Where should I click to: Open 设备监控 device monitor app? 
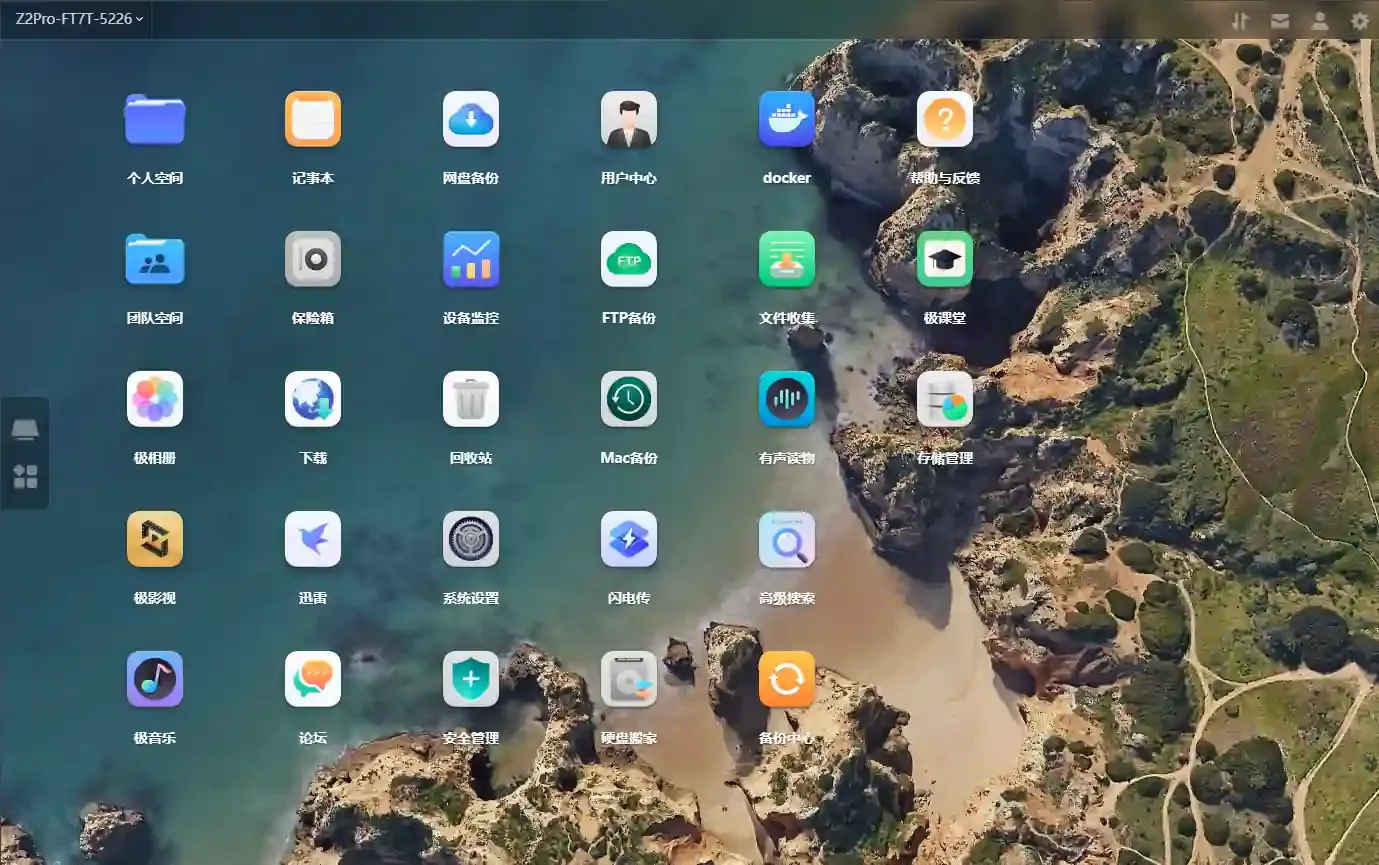(471, 260)
